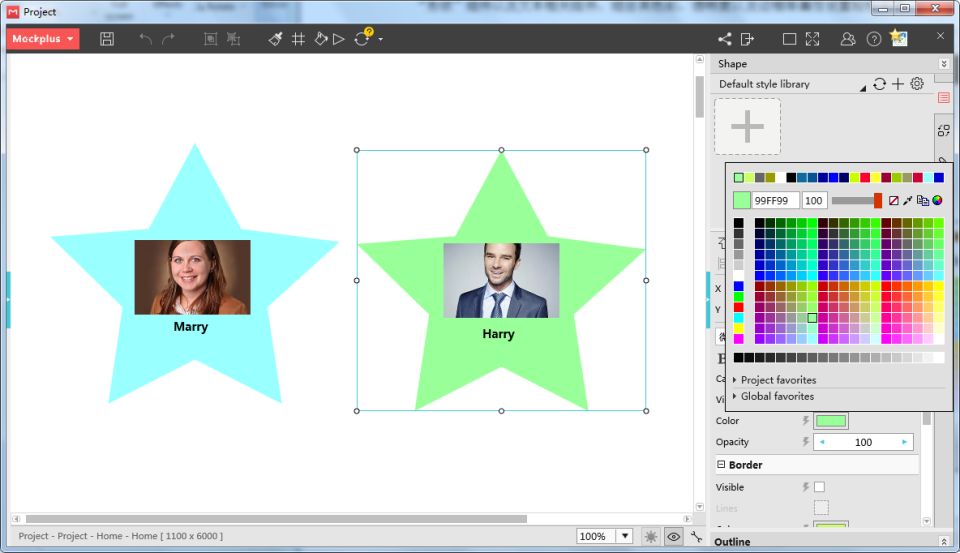Open the 100% zoom dropdown

[624, 537]
